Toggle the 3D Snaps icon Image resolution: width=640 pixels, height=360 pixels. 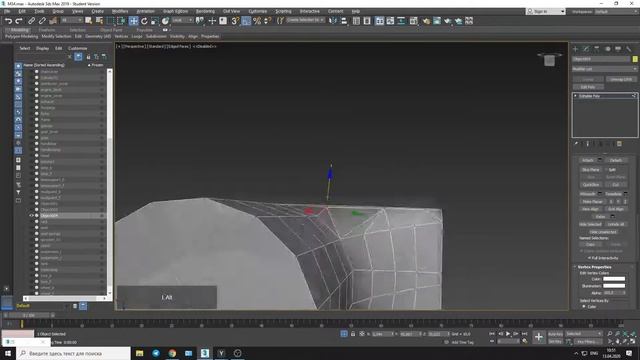(235, 21)
